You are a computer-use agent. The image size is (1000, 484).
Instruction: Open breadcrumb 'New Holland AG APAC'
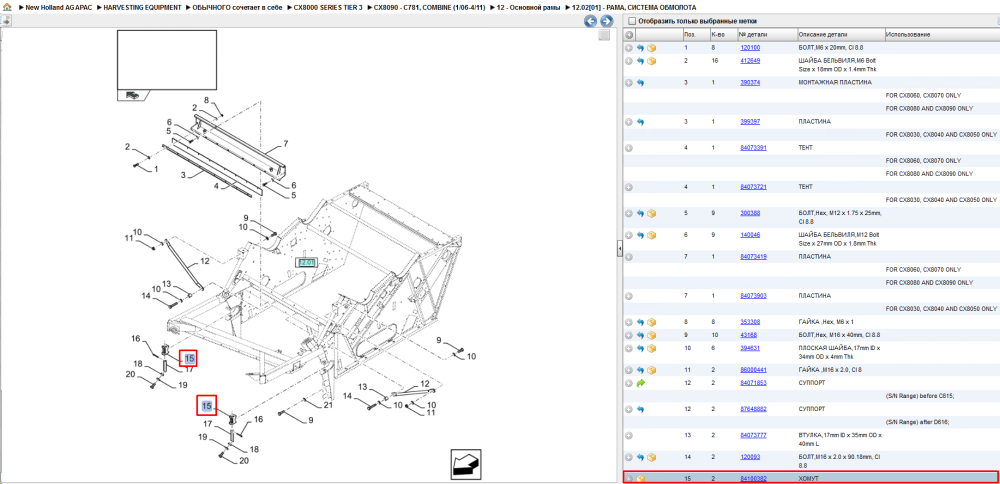pos(59,7)
